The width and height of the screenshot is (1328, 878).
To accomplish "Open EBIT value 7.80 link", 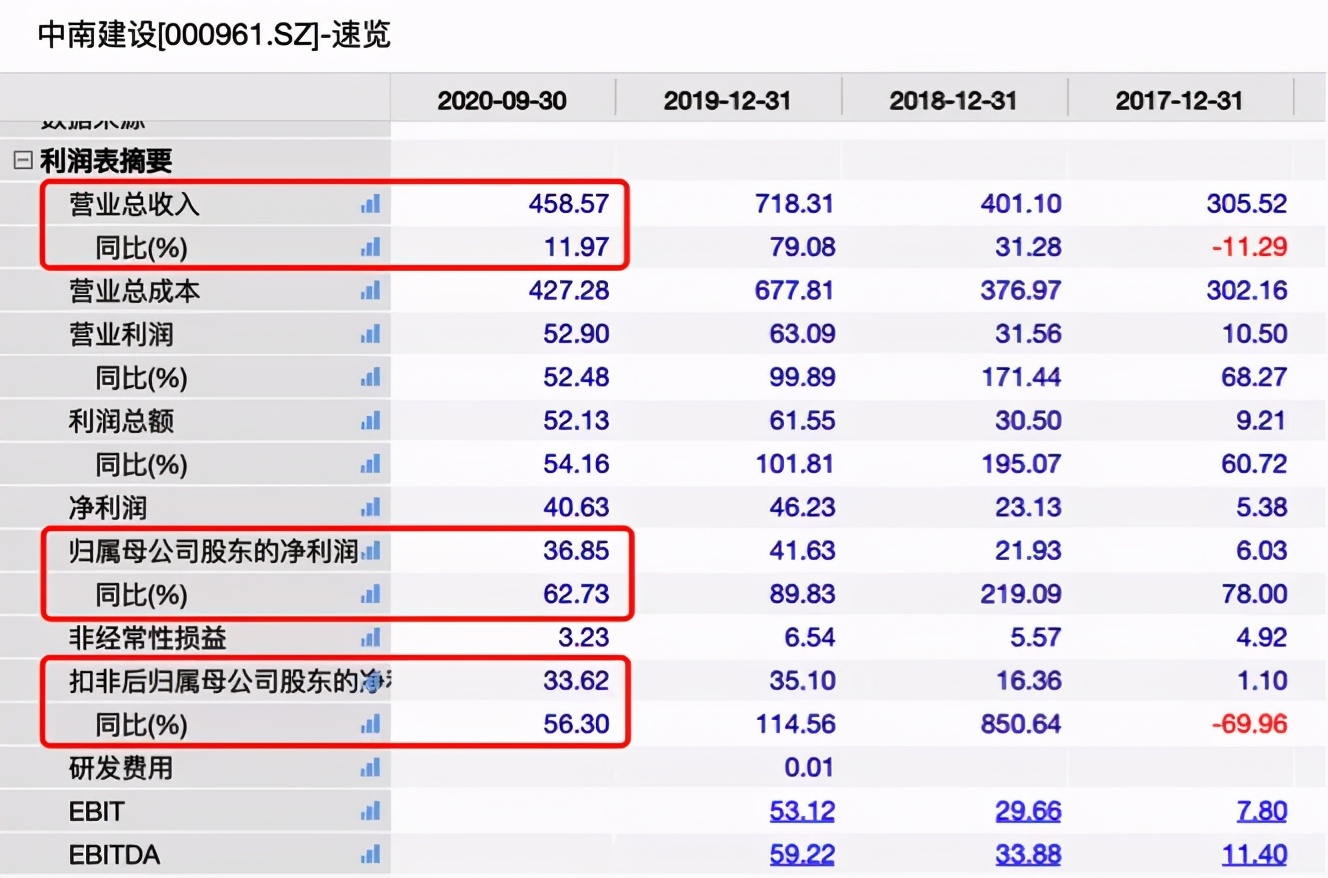I will 1262,811.
